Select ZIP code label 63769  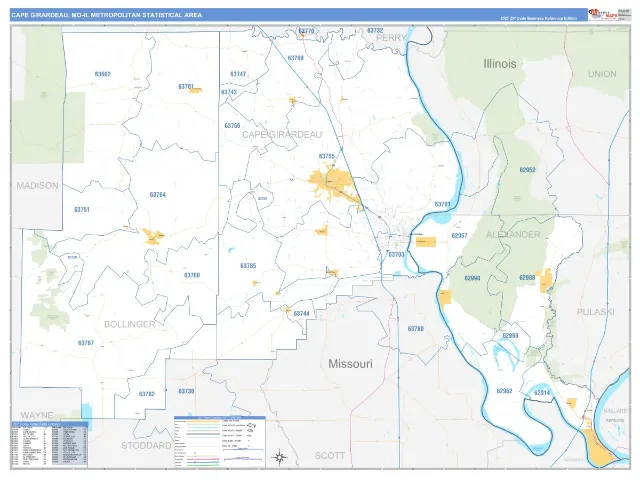[296, 58]
